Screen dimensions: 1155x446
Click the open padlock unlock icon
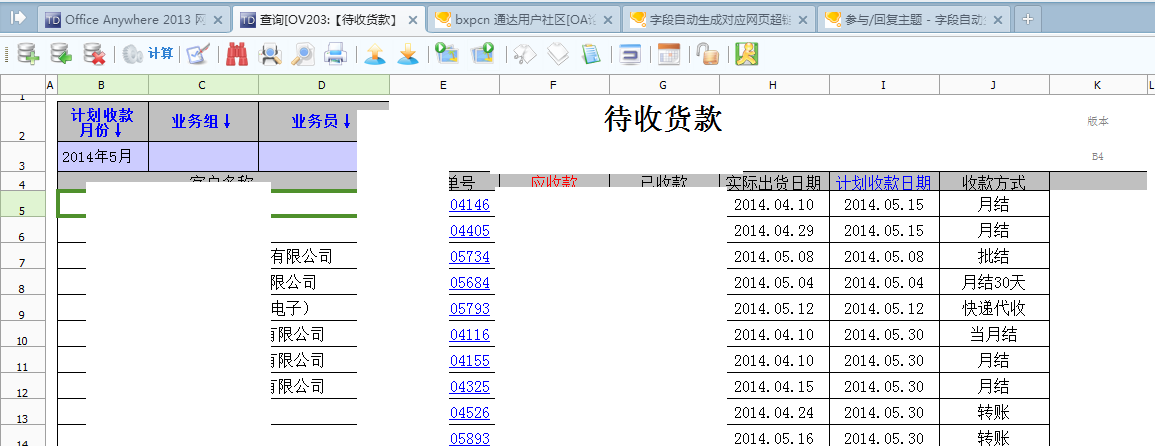coord(708,53)
